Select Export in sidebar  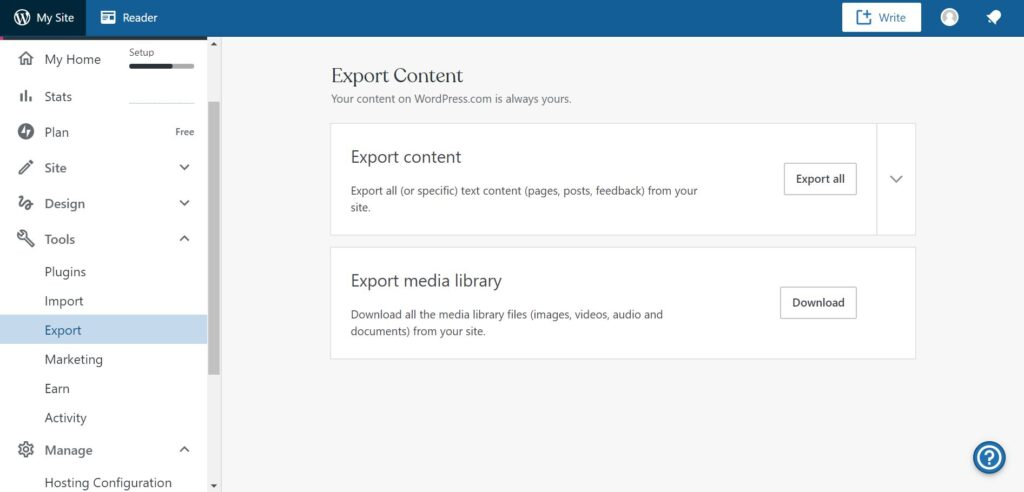103,330
